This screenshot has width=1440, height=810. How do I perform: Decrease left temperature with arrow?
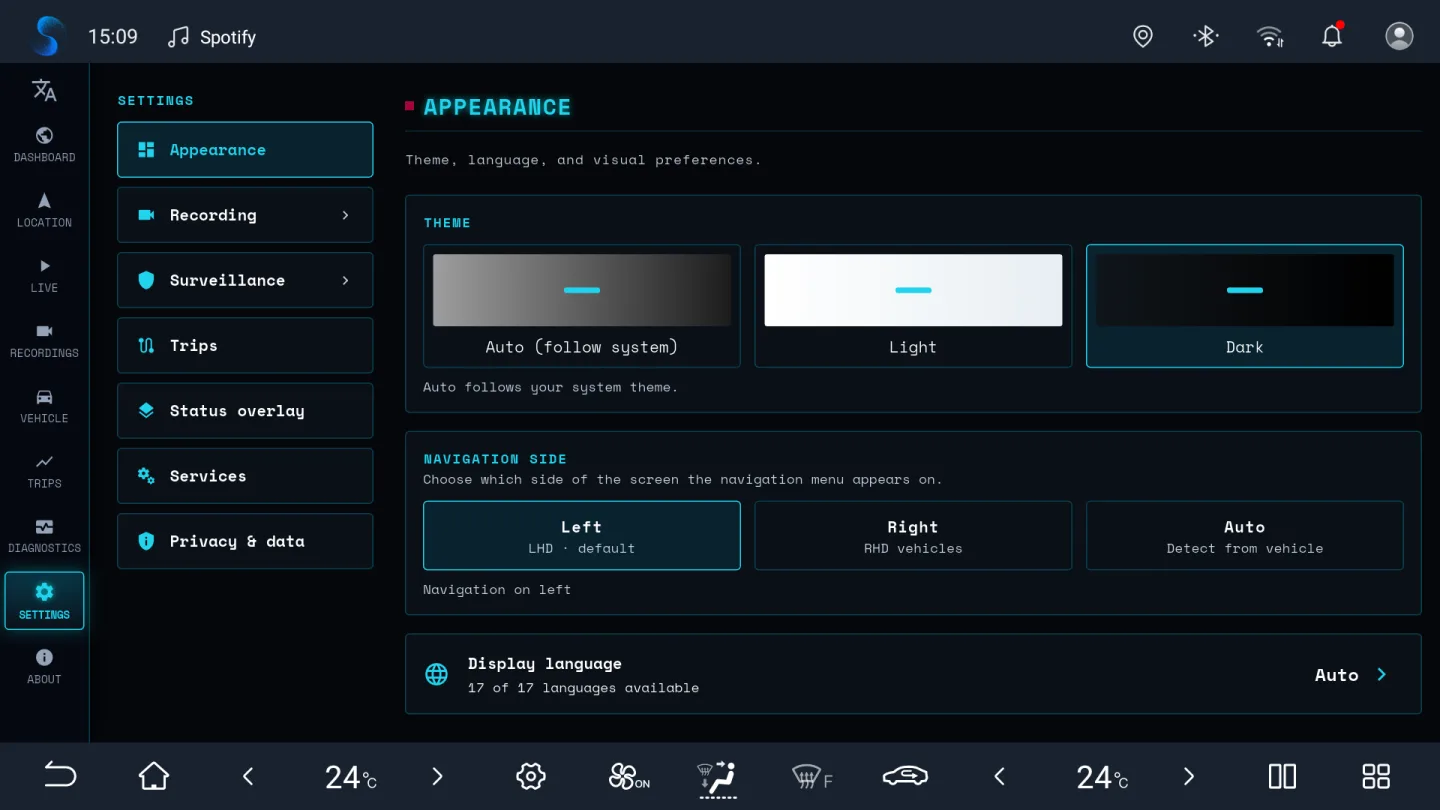[248, 776]
